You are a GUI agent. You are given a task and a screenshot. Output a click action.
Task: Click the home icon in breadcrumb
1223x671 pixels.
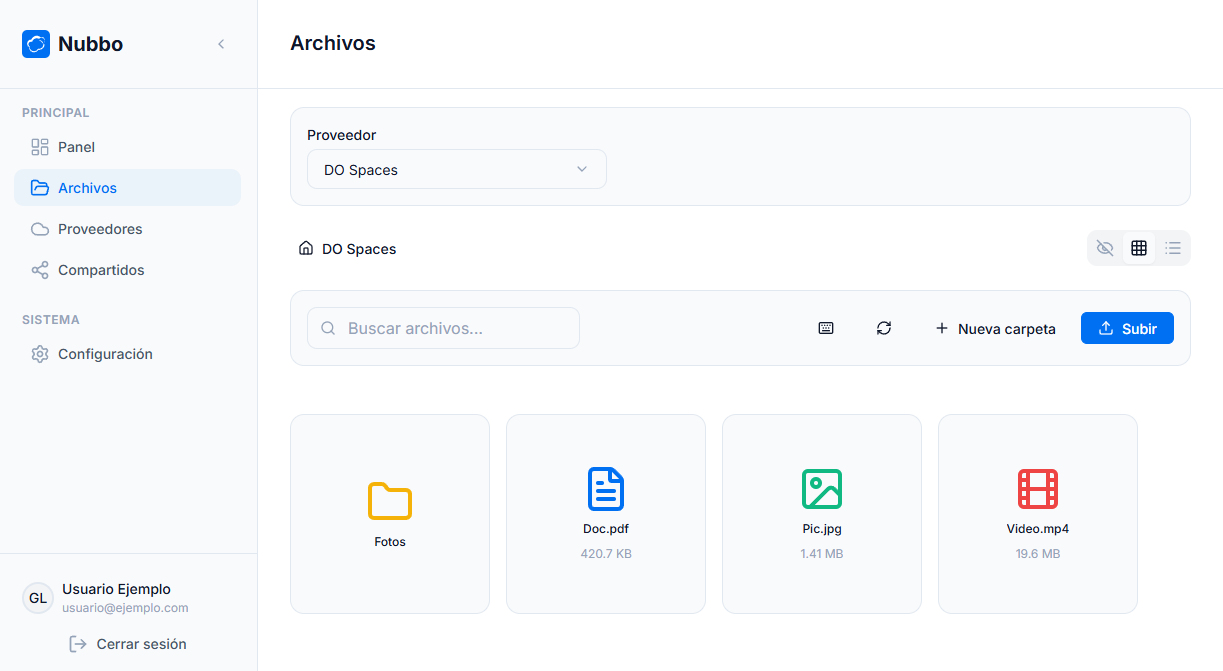(x=306, y=249)
